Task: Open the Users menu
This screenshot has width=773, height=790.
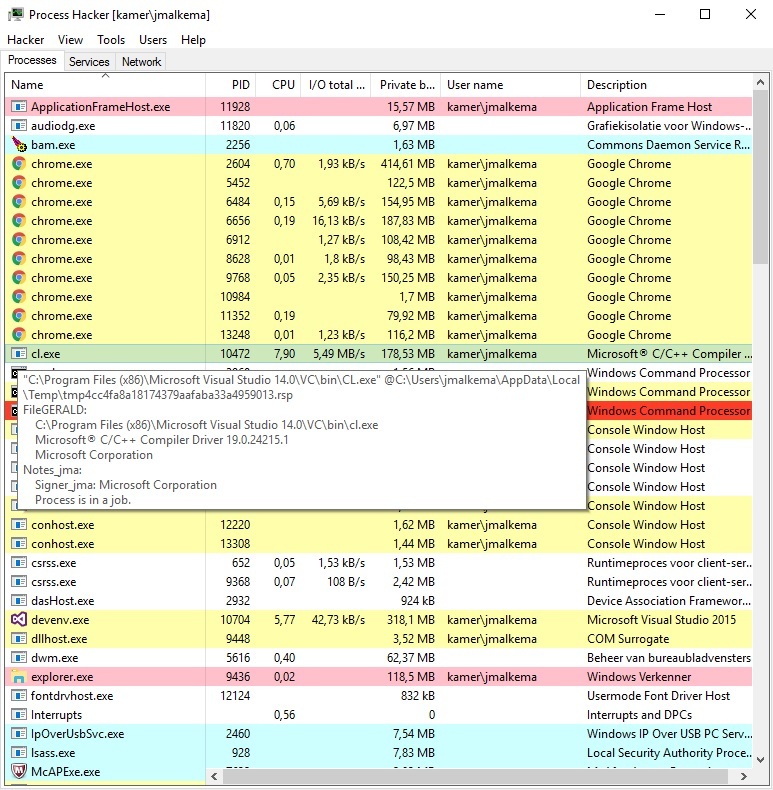Action: pyautogui.click(x=153, y=40)
